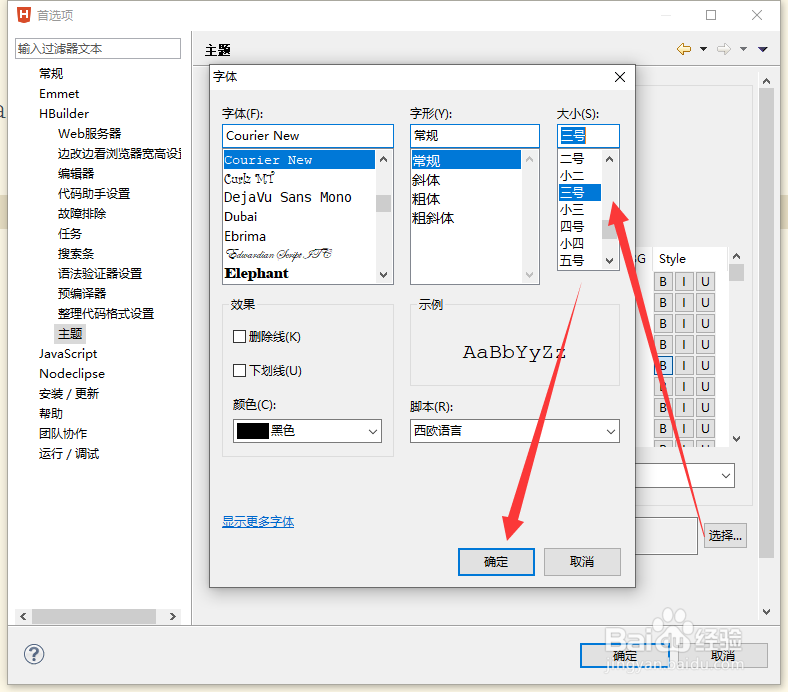788x692 pixels.
Task: Click tree panel horizontal scroll right arrow
Action: coord(172,616)
